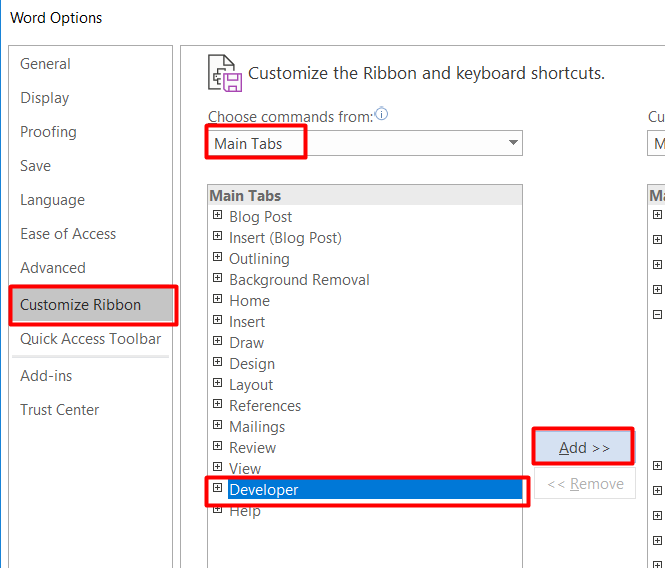Select Mailings in the list

(257, 427)
